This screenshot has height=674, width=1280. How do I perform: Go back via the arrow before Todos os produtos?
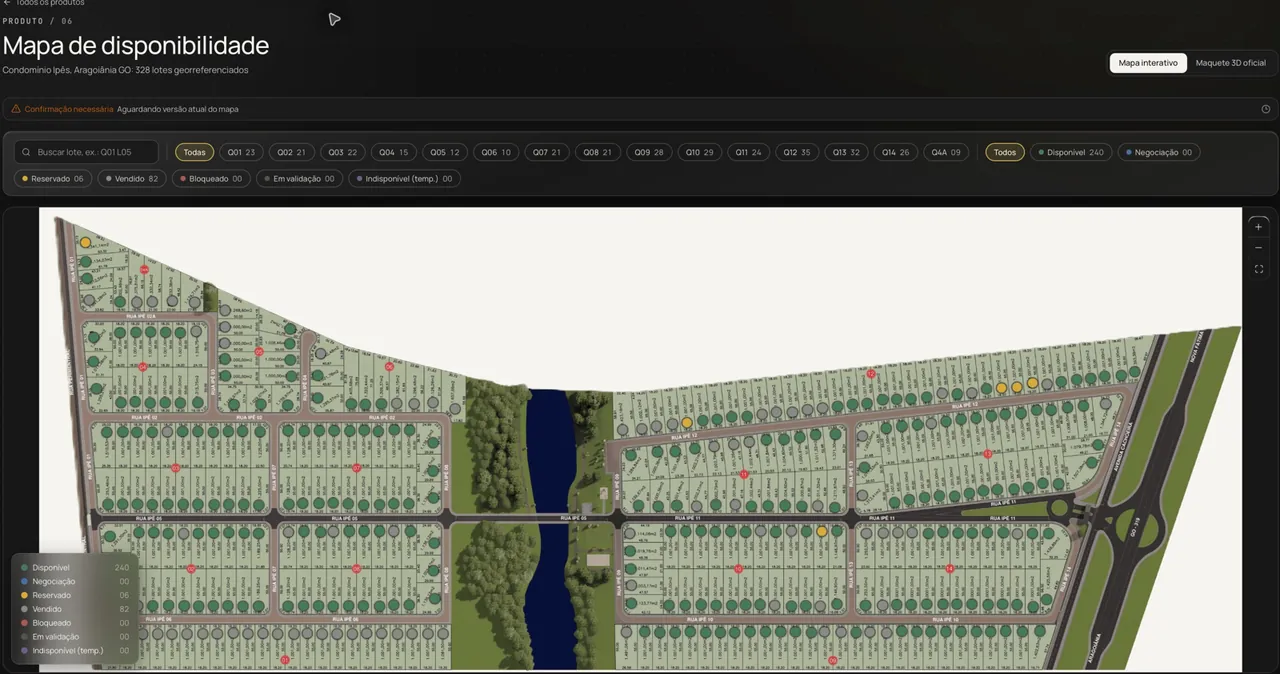(x=7, y=3)
